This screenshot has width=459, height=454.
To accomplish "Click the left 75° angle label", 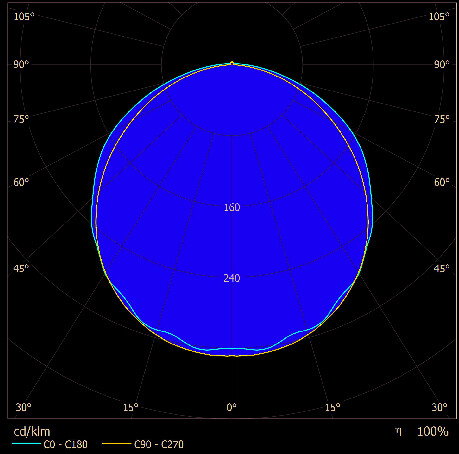I will pos(21,119).
